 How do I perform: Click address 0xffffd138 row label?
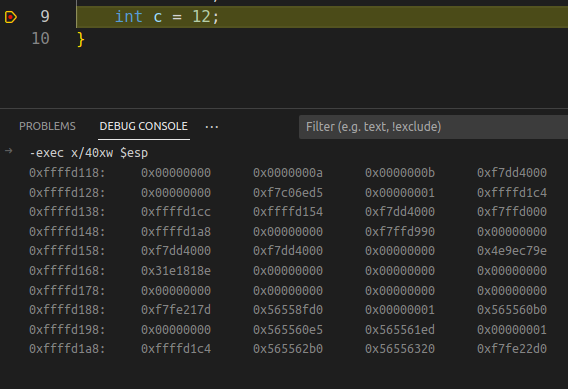(x=67, y=212)
